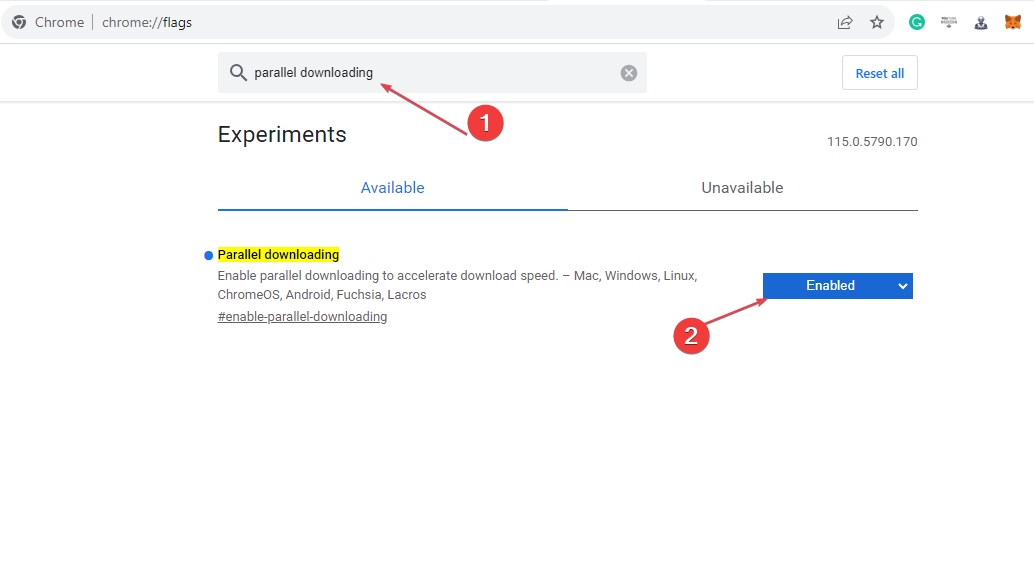
Task: Click the blue modified-flag dot indicator
Action: 208,255
